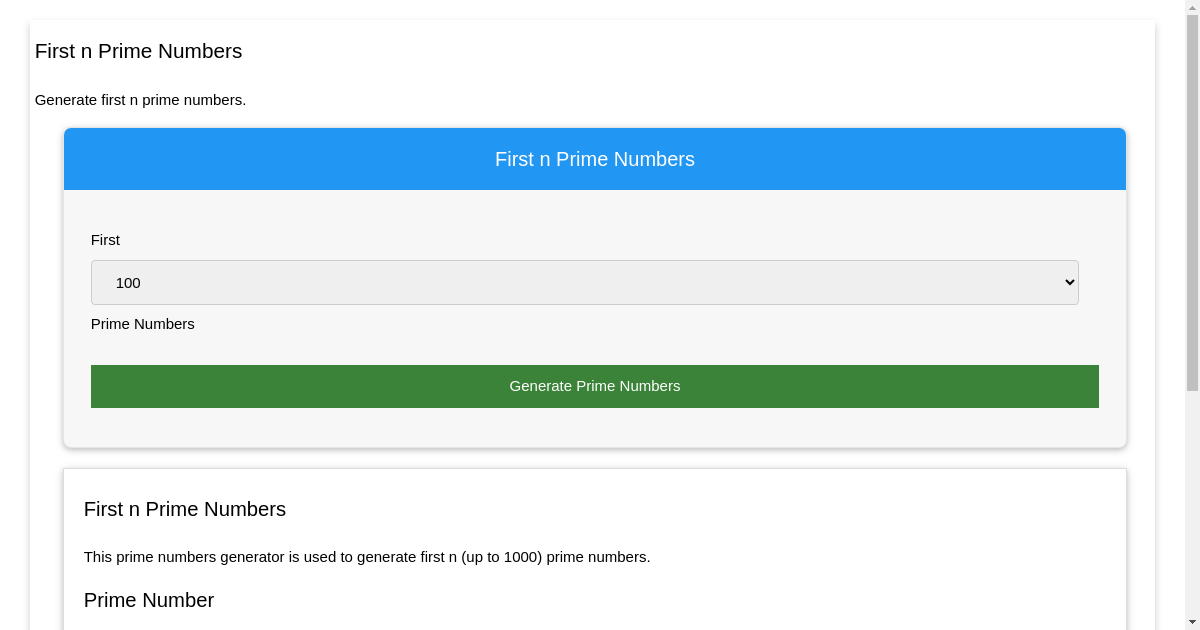
Task: Click the lower First n Prime Numbers heading
Action: [x=184, y=509]
